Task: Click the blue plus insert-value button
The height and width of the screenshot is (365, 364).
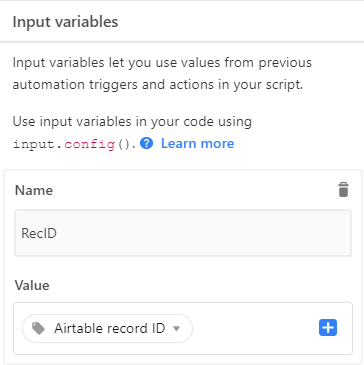Action: coord(328,328)
